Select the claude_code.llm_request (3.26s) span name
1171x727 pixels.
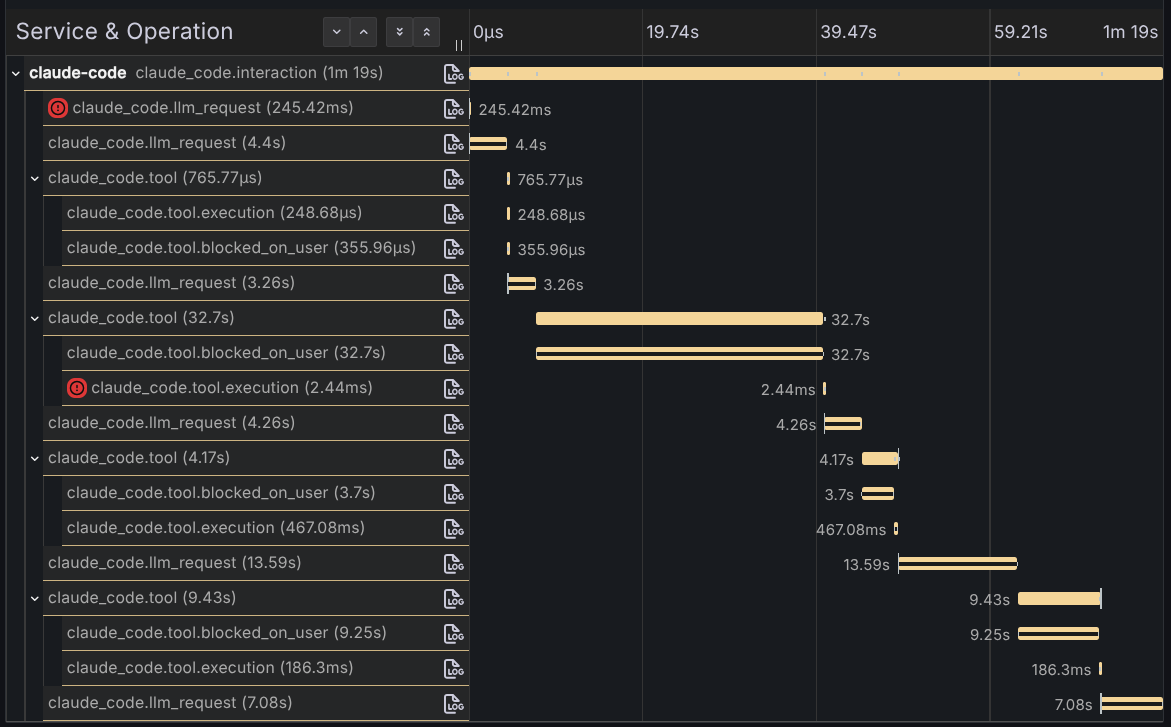[x=171, y=283]
